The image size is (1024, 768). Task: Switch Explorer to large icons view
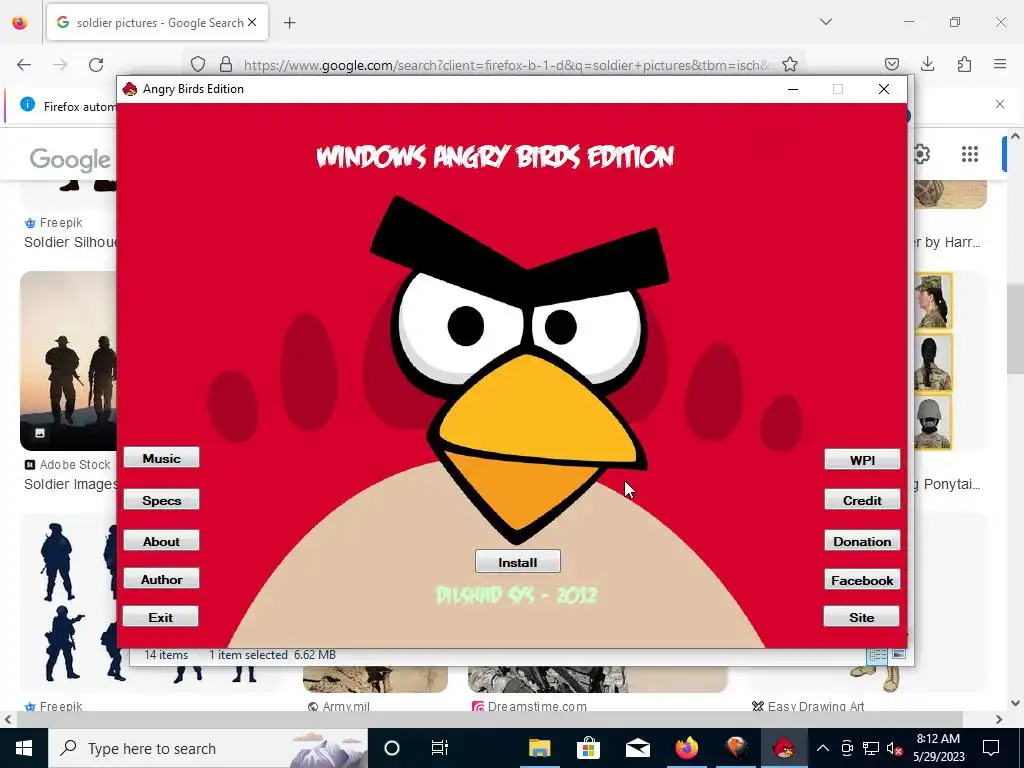tap(899, 654)
